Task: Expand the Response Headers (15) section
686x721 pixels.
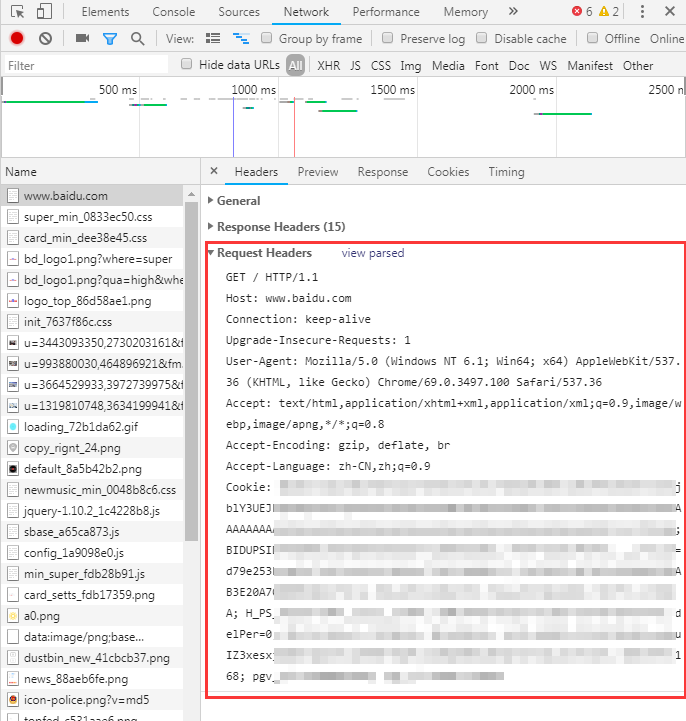Action: (280, 227)
